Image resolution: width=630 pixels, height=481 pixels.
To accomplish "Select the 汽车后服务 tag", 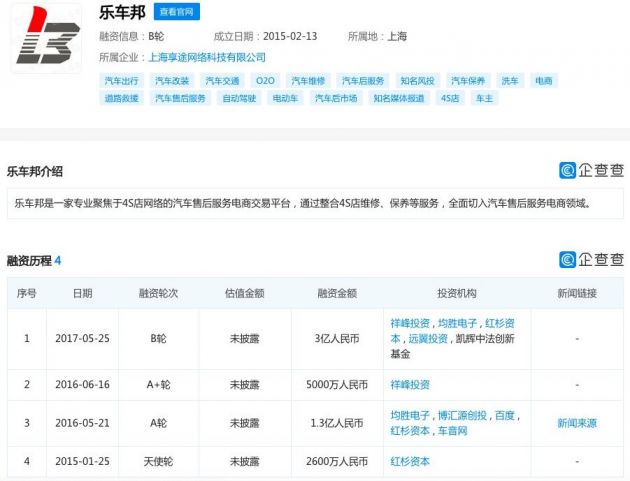I will click(363, 81).
